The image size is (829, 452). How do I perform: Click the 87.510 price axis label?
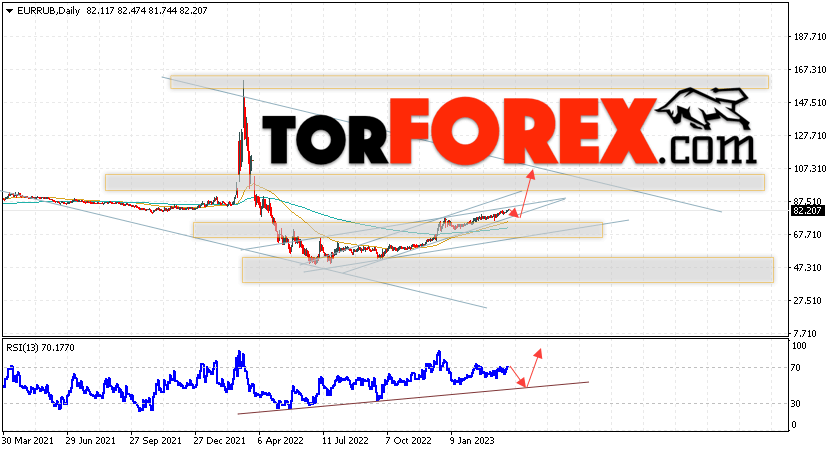click(x=809, y=201)
